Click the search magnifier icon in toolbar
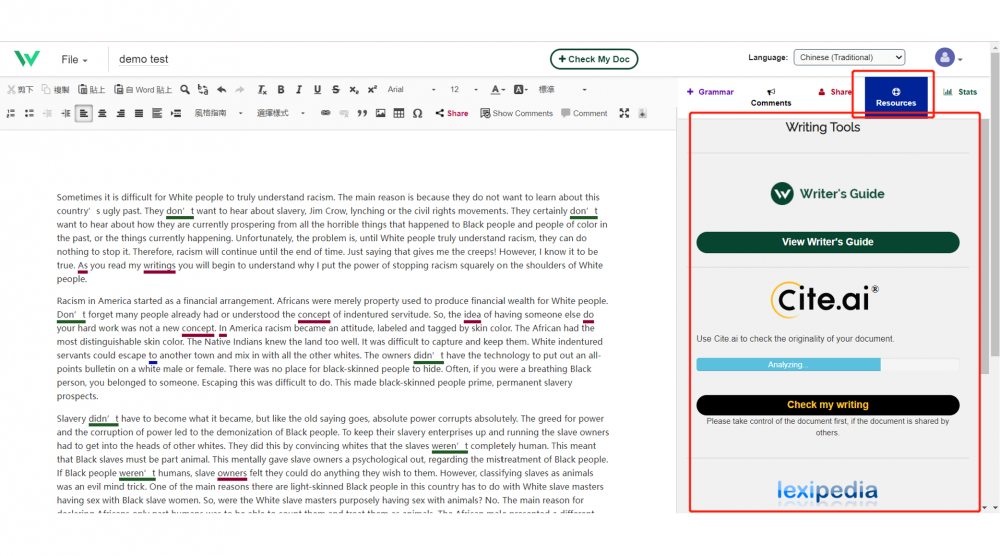The height and width of the screenshot is (556, 1000). pos(185,90)
